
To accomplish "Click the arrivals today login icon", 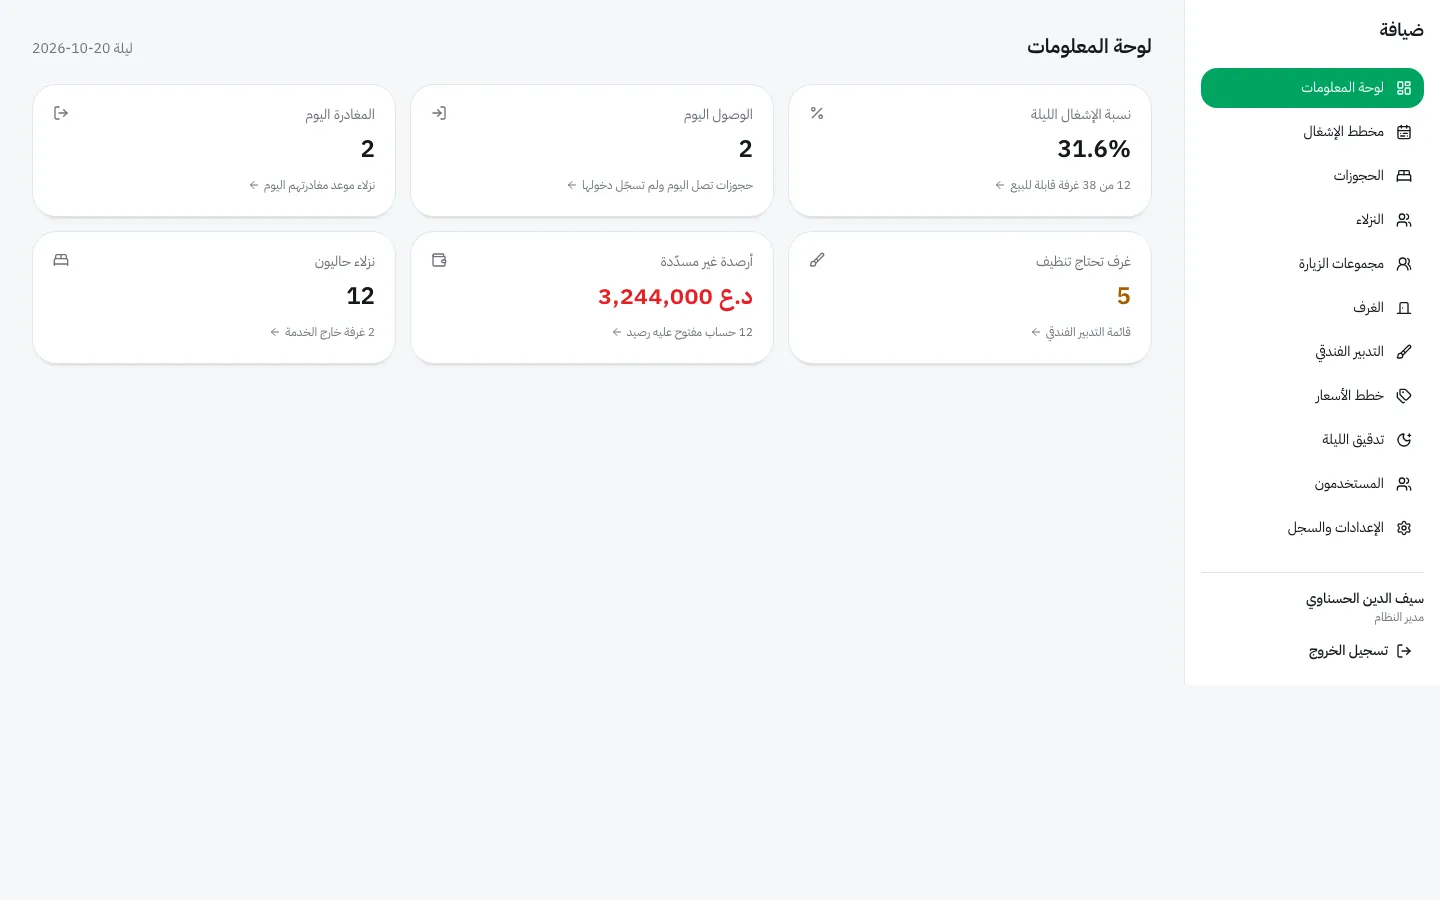I will pos(439,113).
